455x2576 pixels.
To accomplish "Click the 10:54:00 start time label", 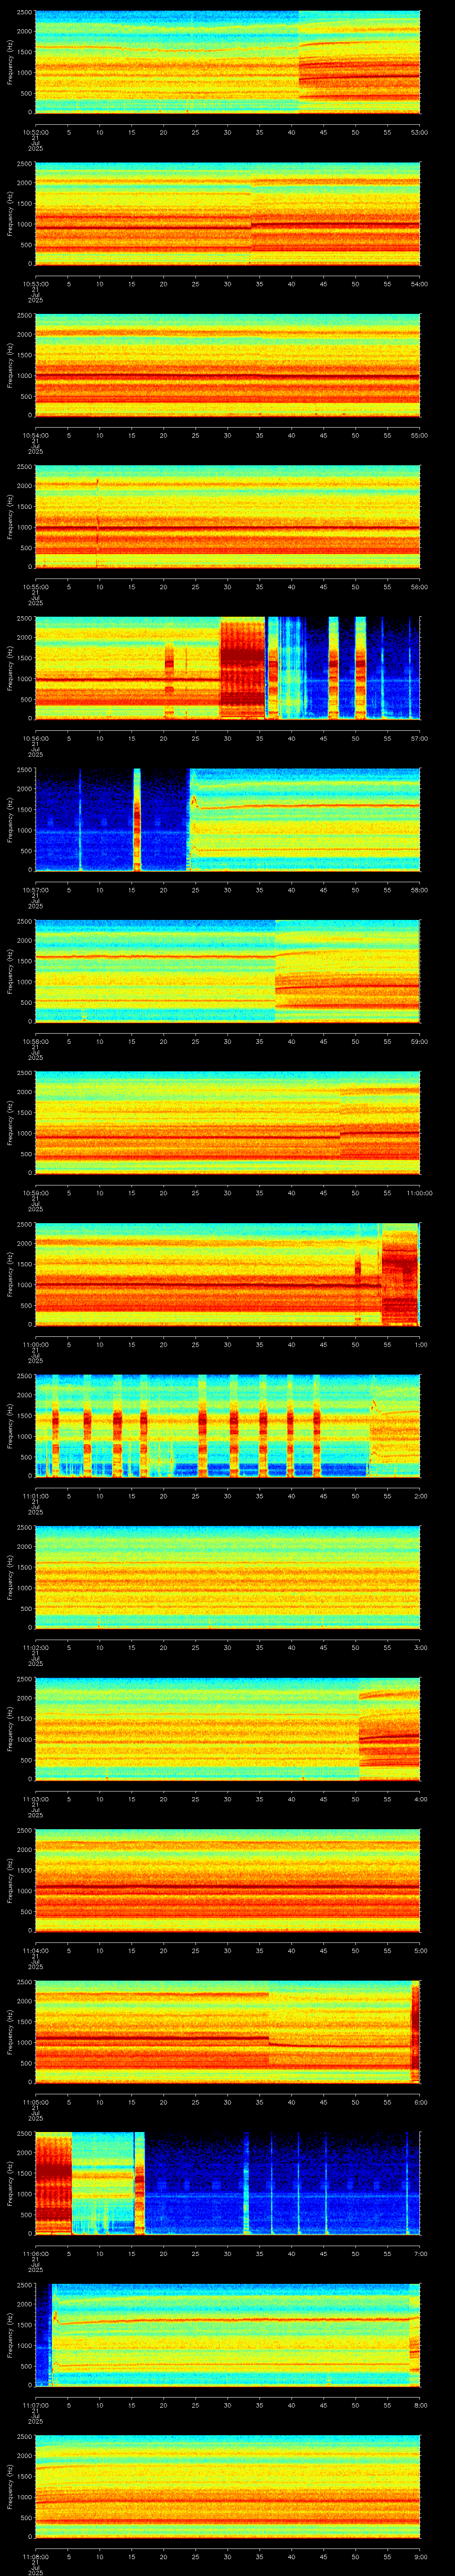I will click(x=35, y=435).
